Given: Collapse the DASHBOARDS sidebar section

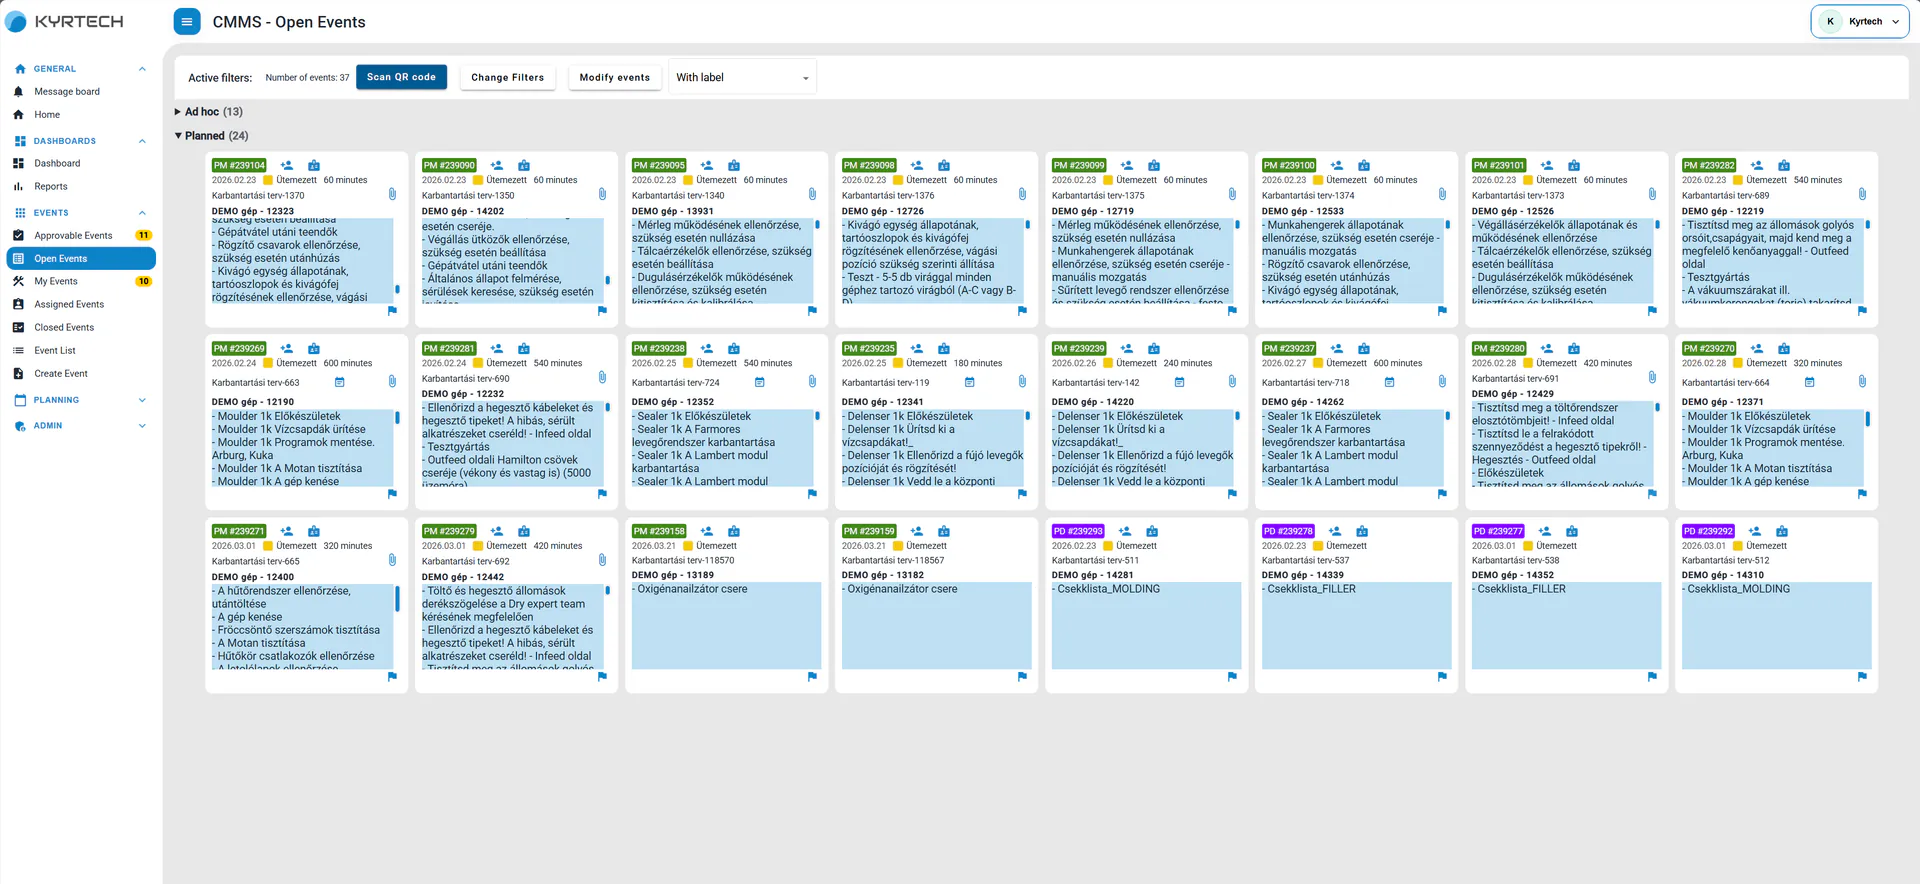Looking at the screenshot, I should (x=142, y=141).
